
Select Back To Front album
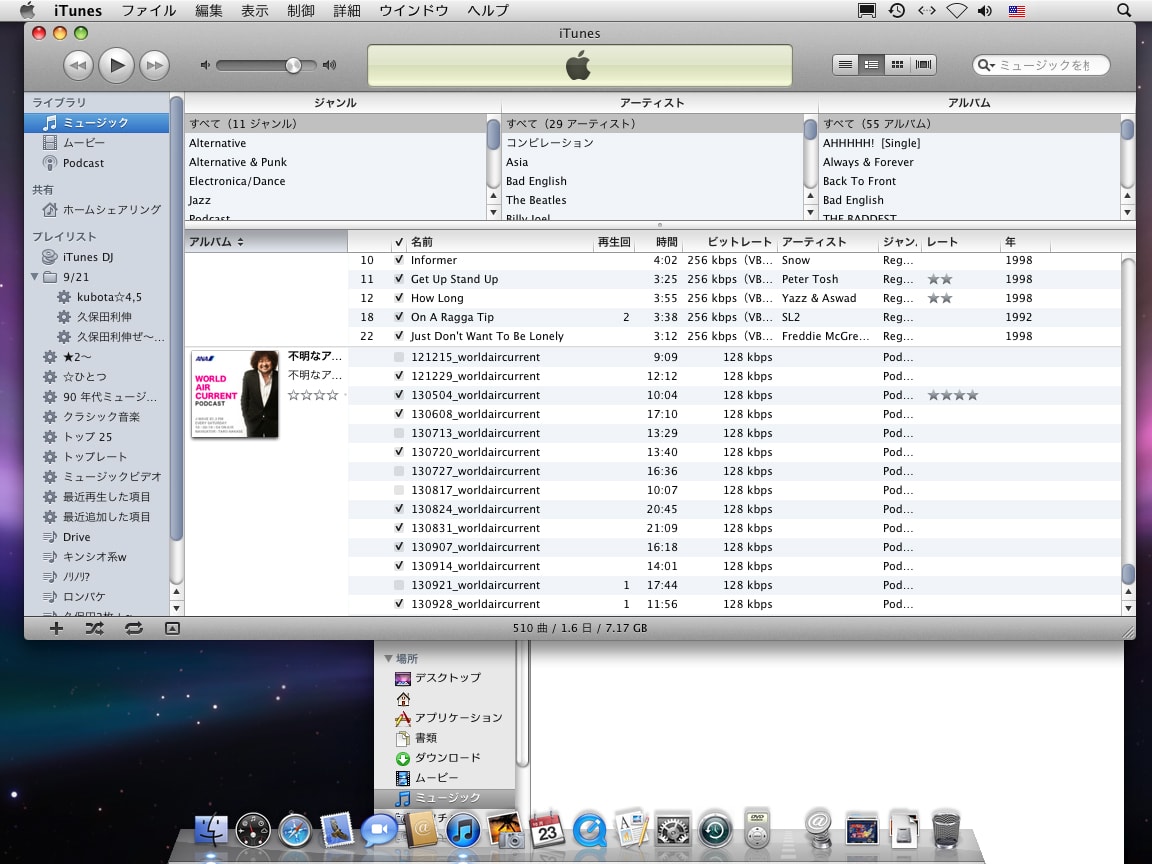click(970, 181)
